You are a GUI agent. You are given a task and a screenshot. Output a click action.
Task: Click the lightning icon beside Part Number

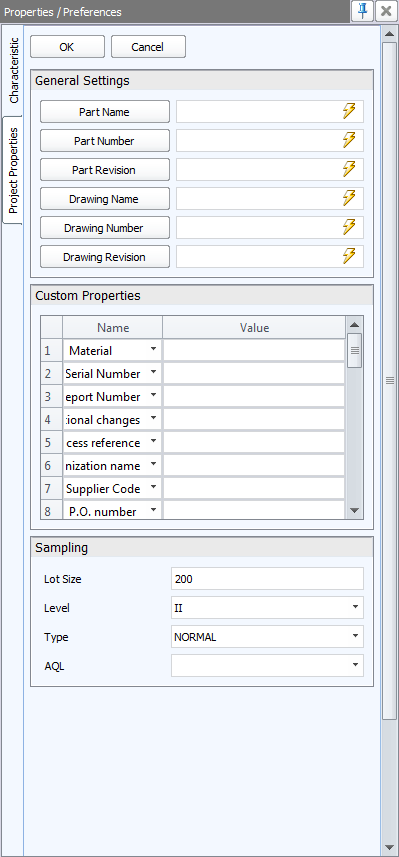pyautogui.click(x=349, y=140)
